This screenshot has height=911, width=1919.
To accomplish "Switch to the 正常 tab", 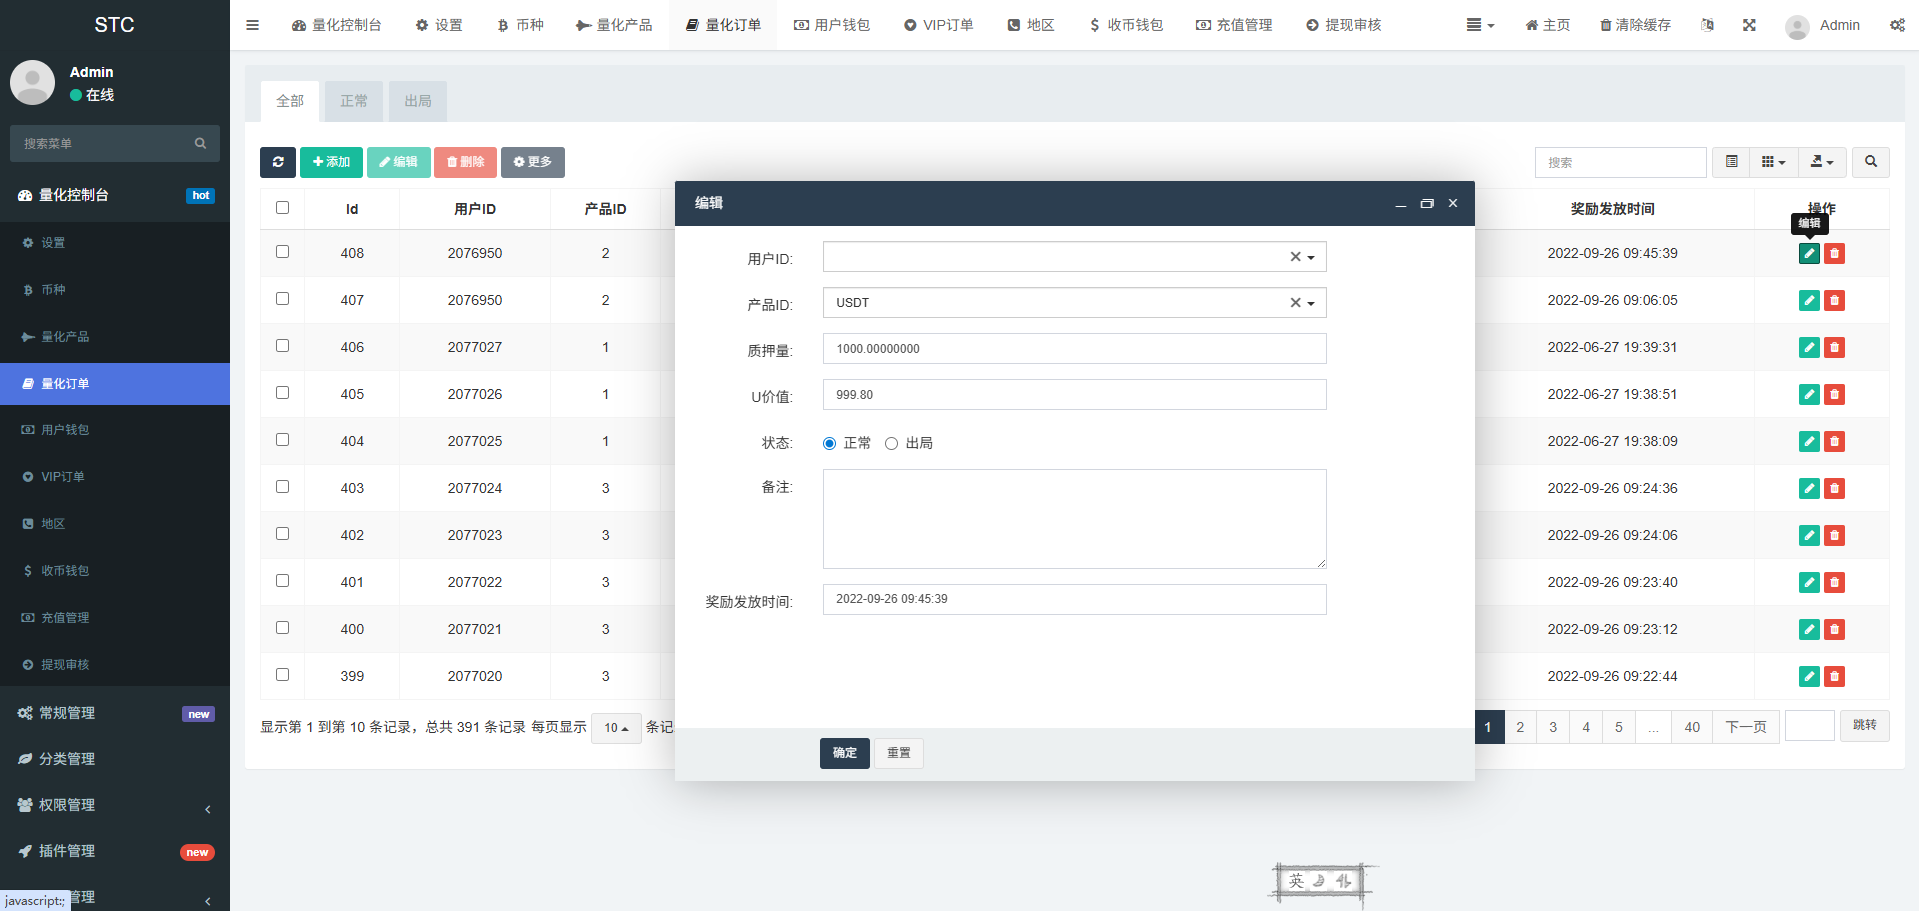I will (x=353, y=101).
